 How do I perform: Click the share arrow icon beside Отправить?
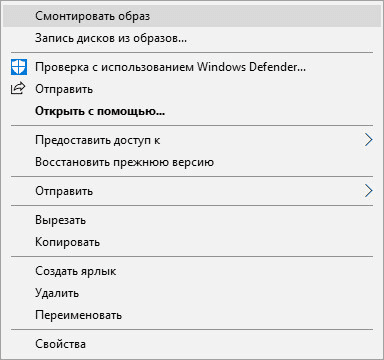(18, 88)
